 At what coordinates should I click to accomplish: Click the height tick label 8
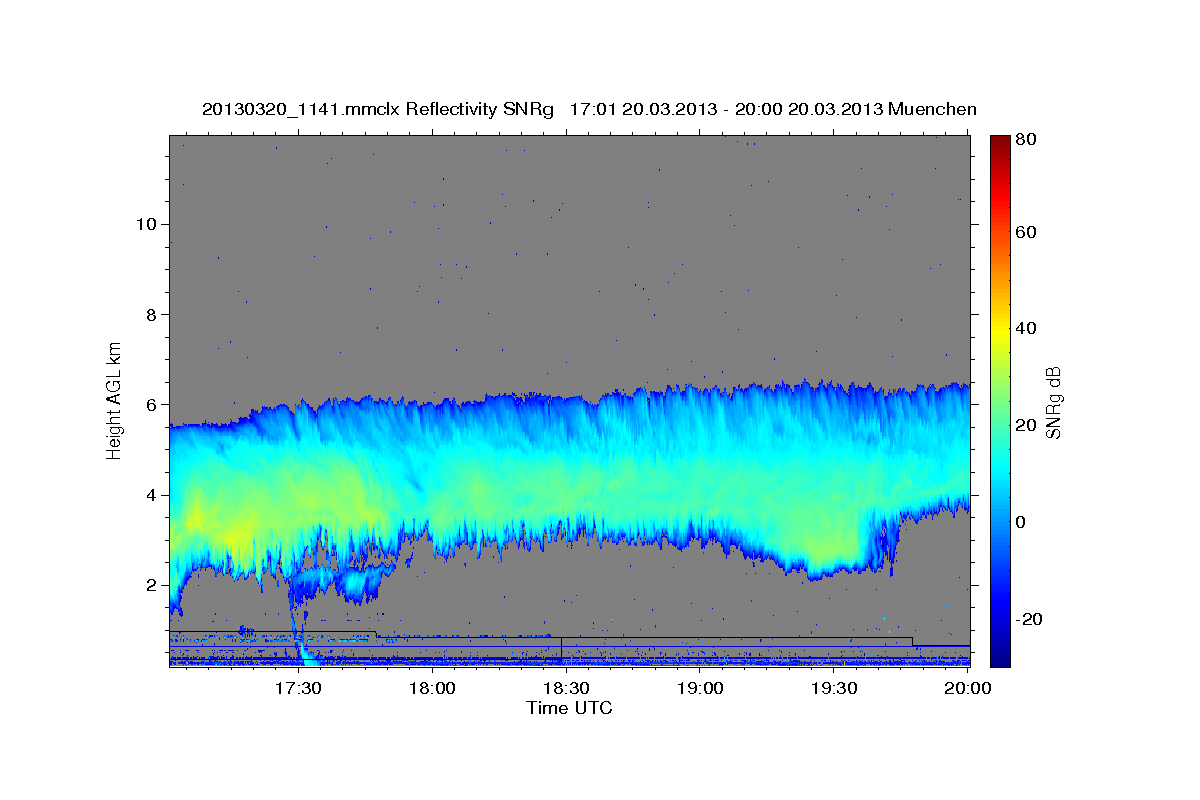tap(153, 314)
